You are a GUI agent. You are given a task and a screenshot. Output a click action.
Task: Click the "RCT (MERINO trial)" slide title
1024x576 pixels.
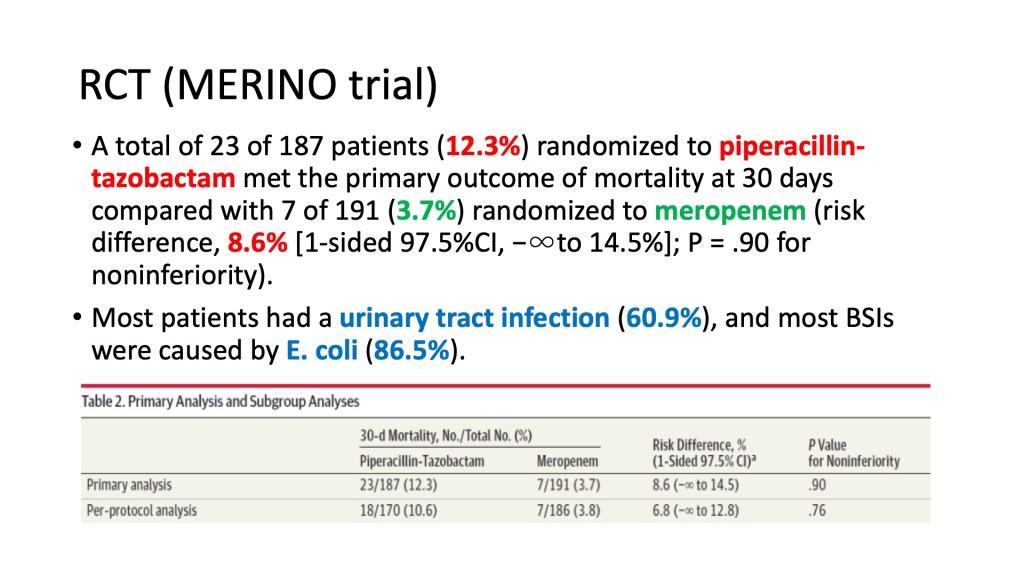pos(258,85)
